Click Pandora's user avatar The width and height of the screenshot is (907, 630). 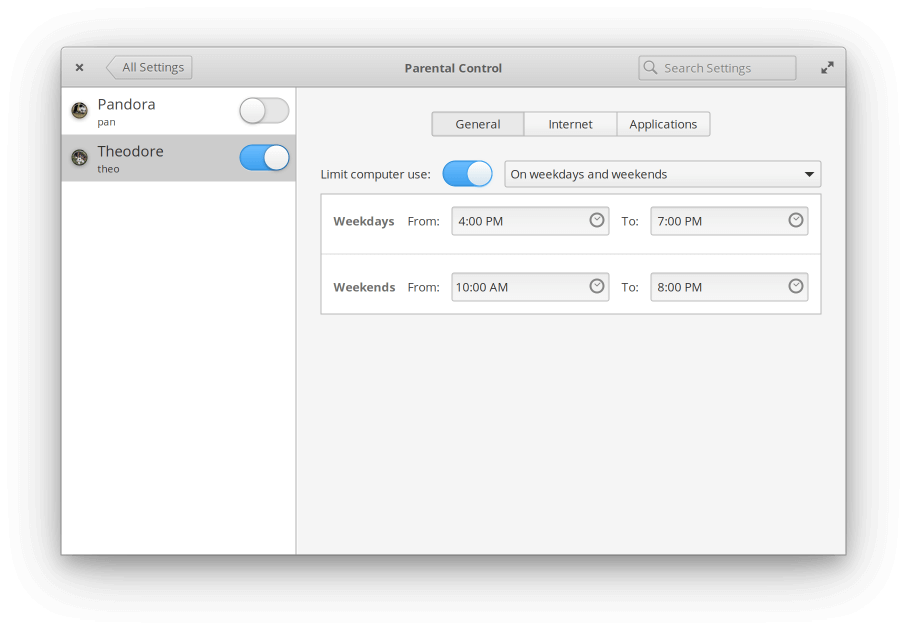click(x=79, y=109)
